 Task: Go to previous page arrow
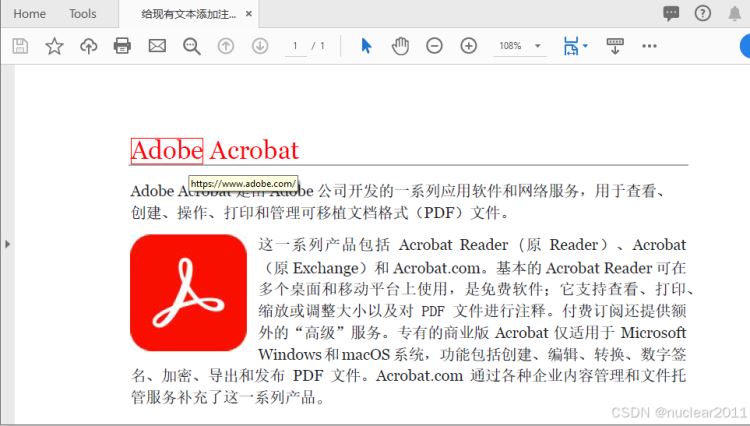[226, 46]
